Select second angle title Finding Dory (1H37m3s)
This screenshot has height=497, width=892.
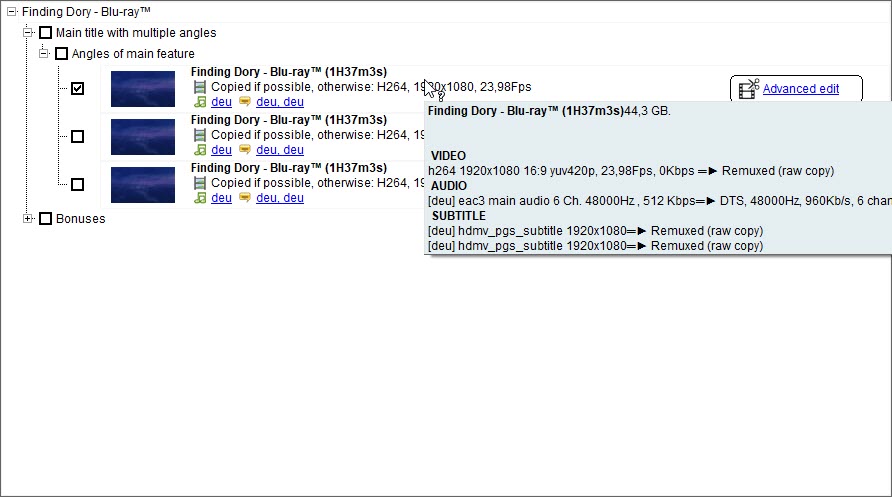[288, 119]
